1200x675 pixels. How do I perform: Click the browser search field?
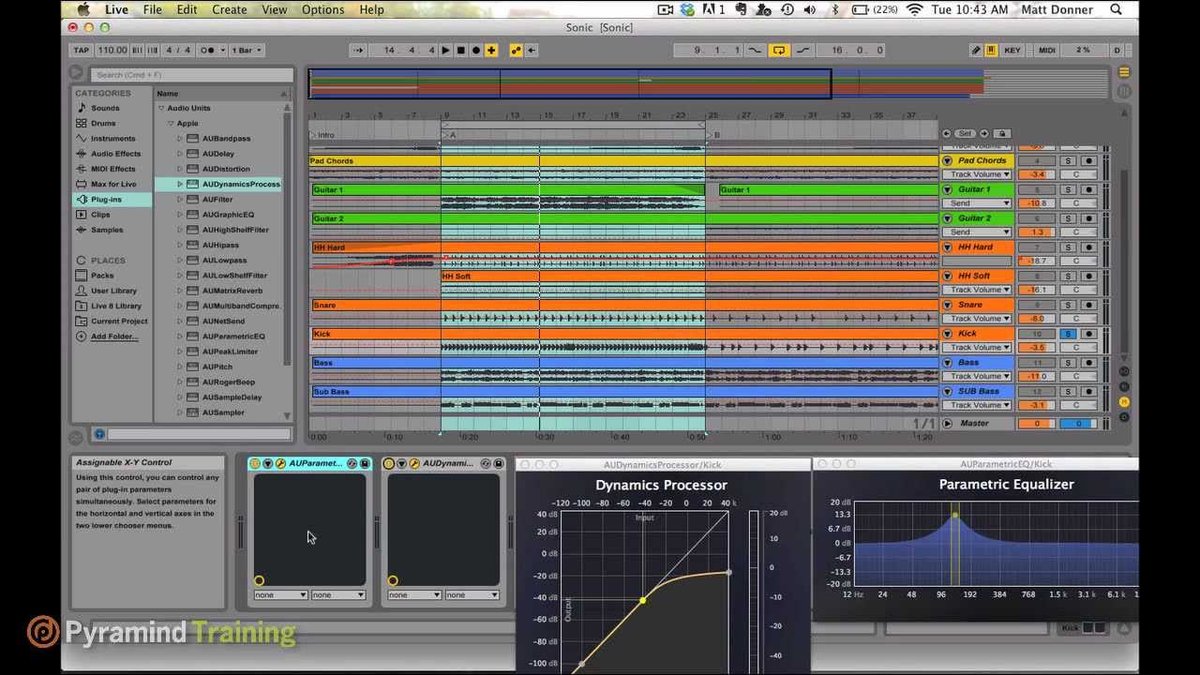coord(190,74)
